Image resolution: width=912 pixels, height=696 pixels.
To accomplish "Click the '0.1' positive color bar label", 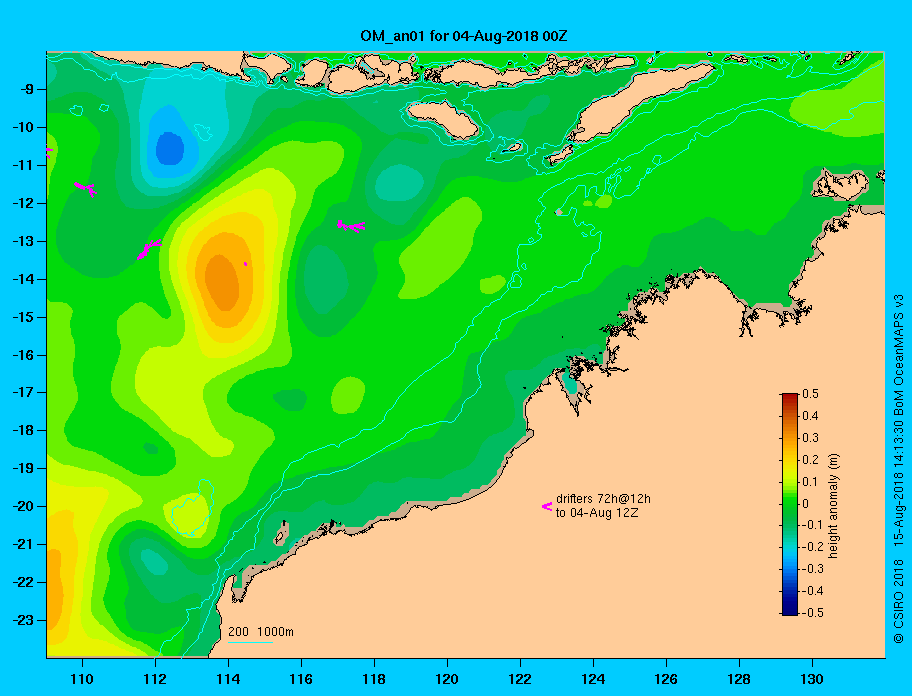I will coord(810,481).
